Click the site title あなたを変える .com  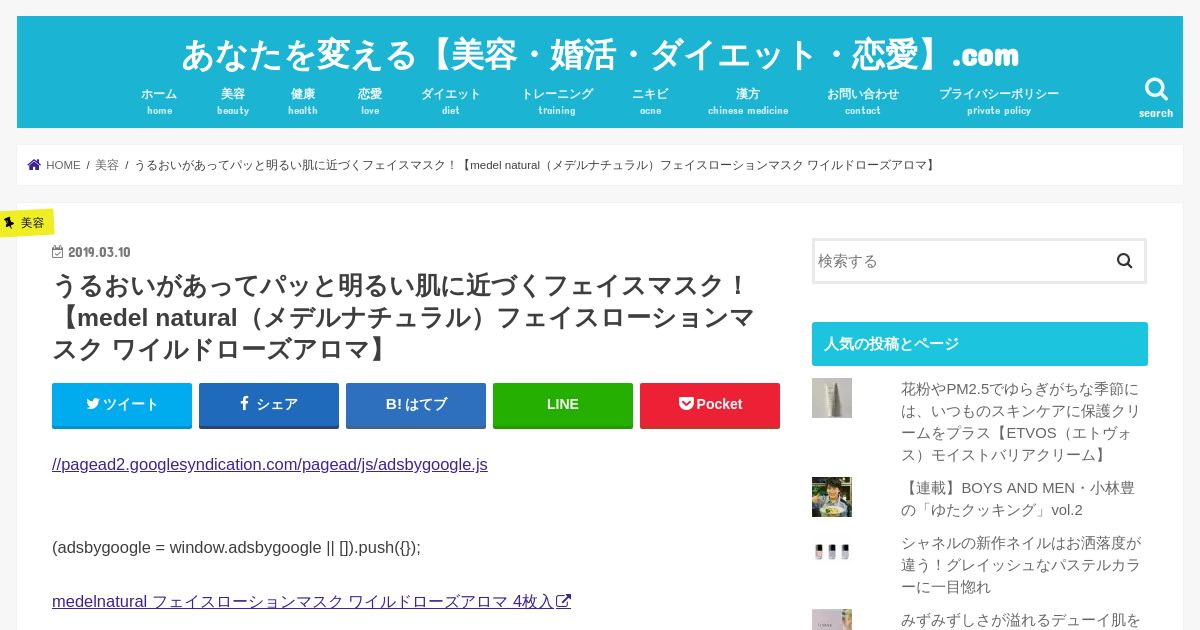click(600, 54)
